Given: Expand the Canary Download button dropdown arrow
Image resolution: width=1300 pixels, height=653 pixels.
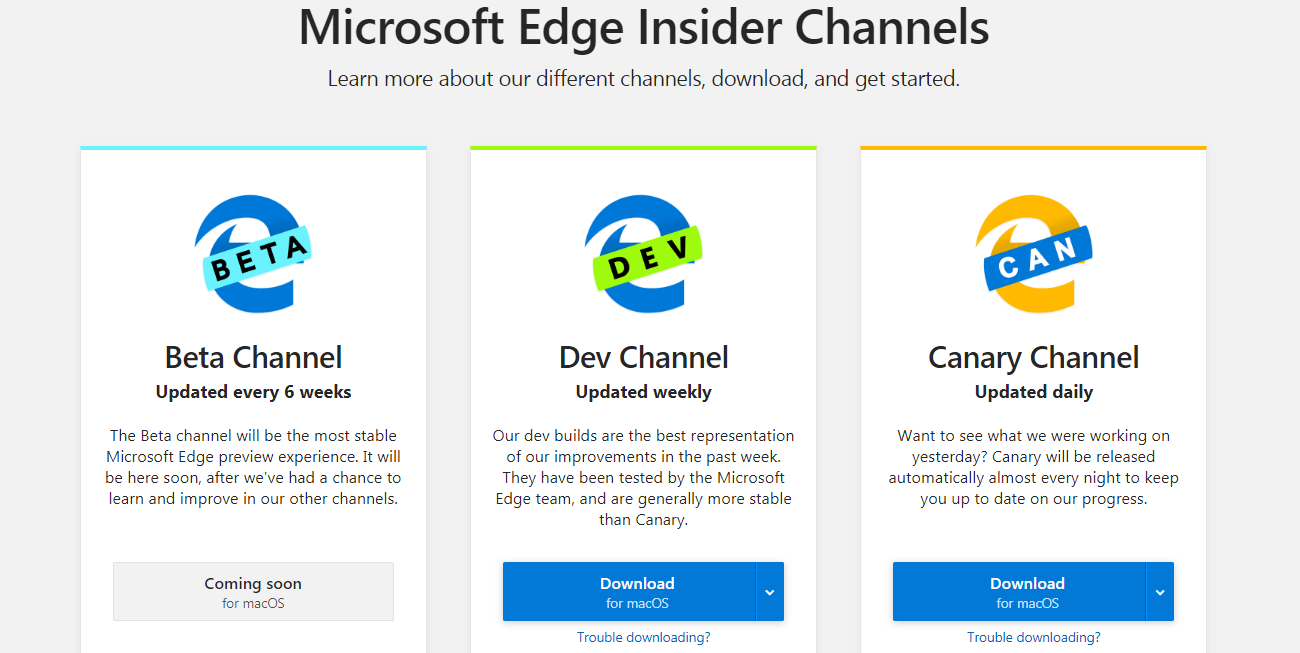Looking at the screenshot, I should pos(1160,591).
